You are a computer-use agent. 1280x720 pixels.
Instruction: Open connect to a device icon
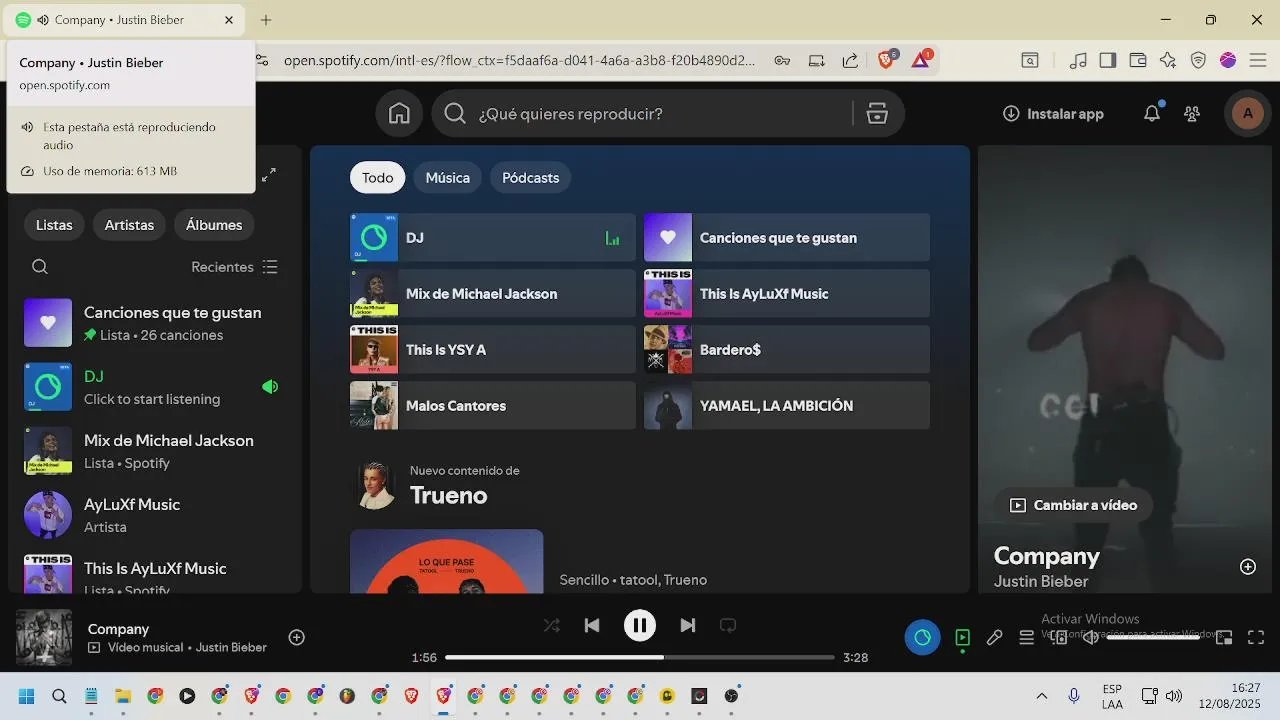click(x=1059, y=637)
